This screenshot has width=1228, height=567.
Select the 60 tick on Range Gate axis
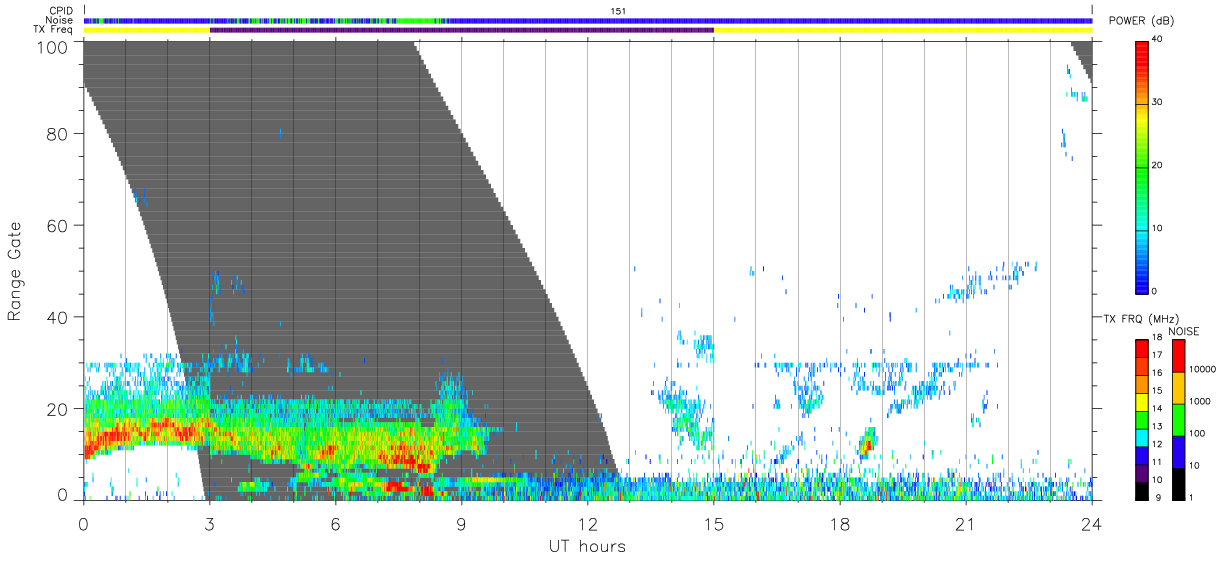(x=57, y=225)
